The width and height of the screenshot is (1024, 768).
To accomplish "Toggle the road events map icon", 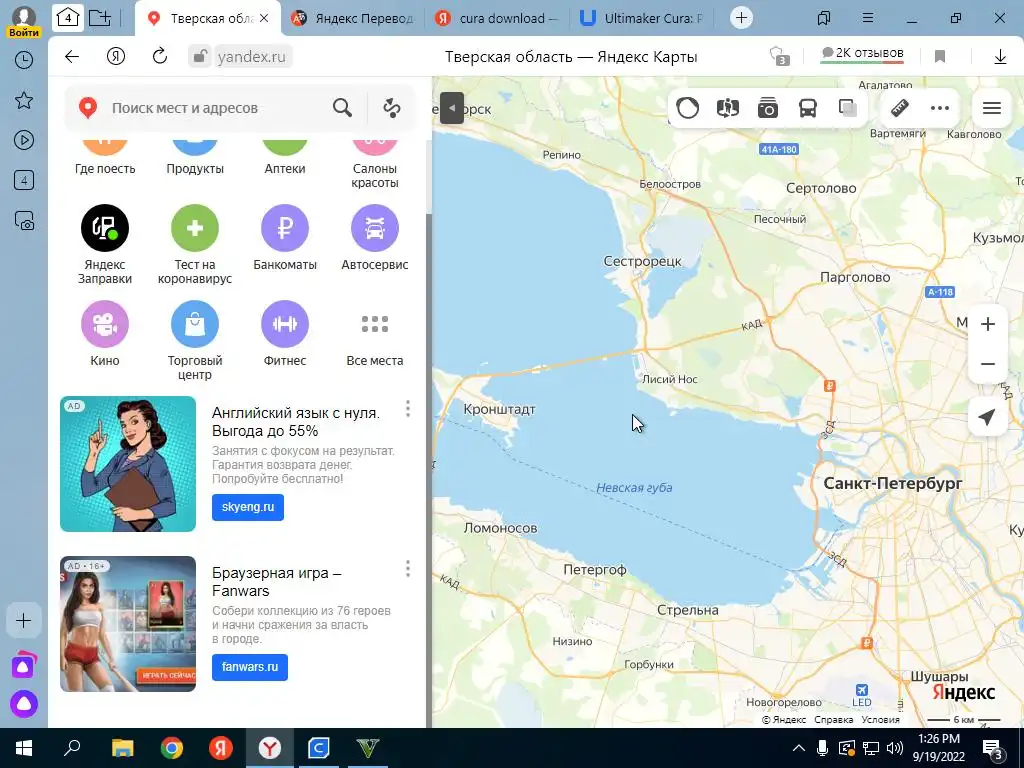I will (728, 108).
